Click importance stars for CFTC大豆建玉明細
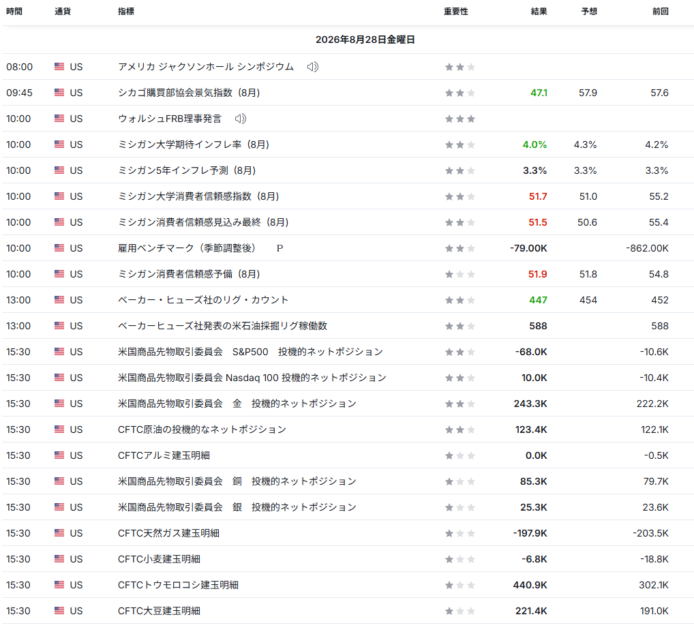 coord(460,611)
